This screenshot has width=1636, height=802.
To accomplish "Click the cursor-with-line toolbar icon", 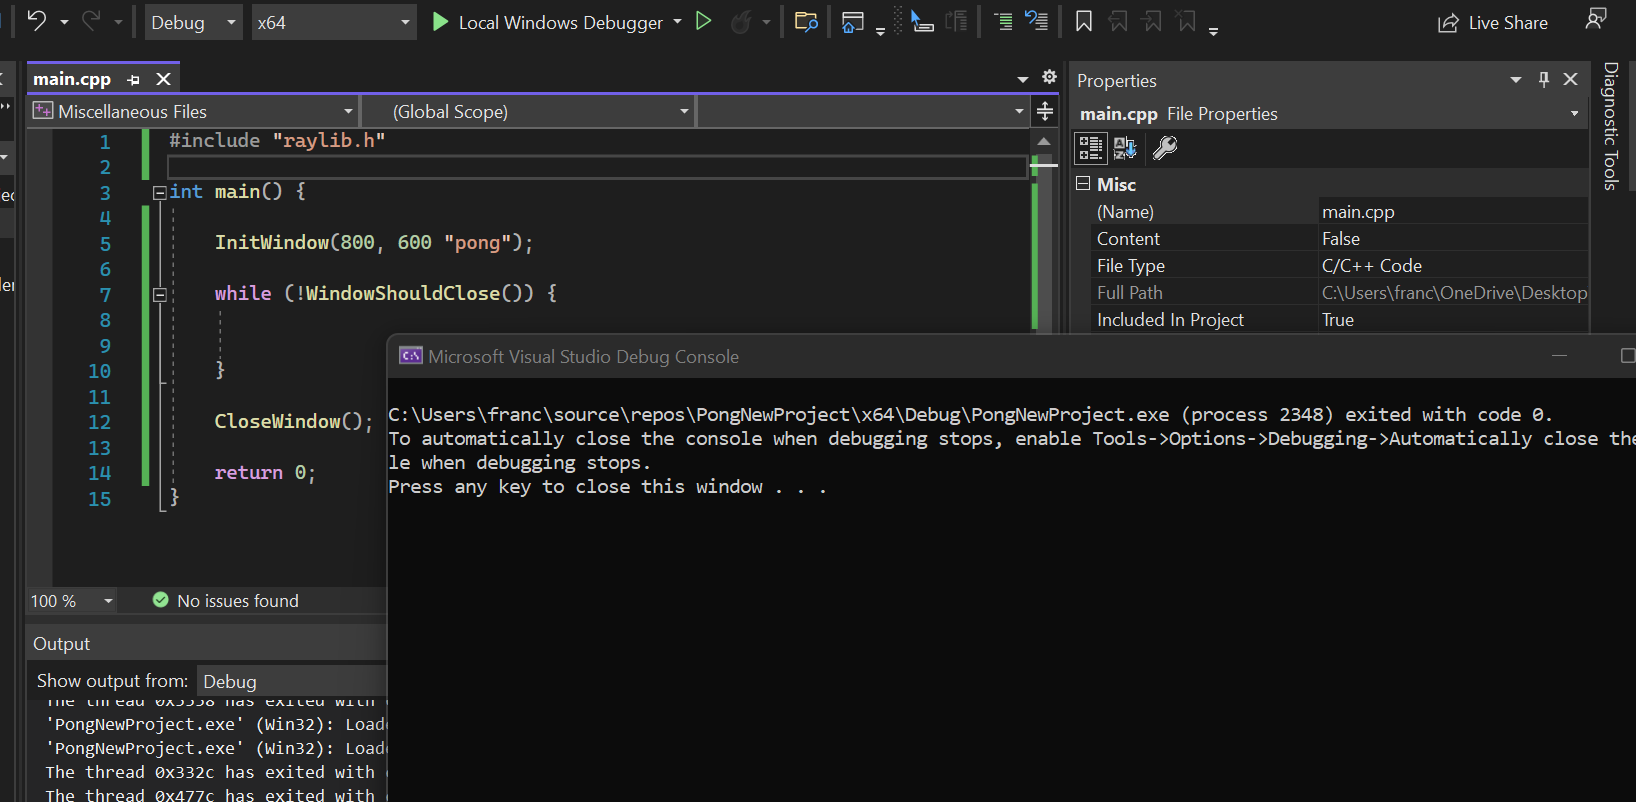I will coord(921,22).
